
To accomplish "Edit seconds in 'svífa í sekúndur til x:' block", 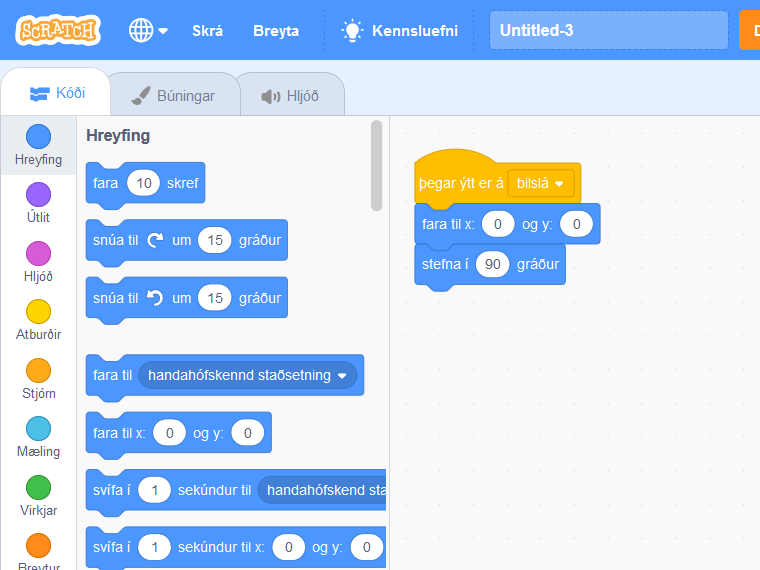I will (154, 547).
